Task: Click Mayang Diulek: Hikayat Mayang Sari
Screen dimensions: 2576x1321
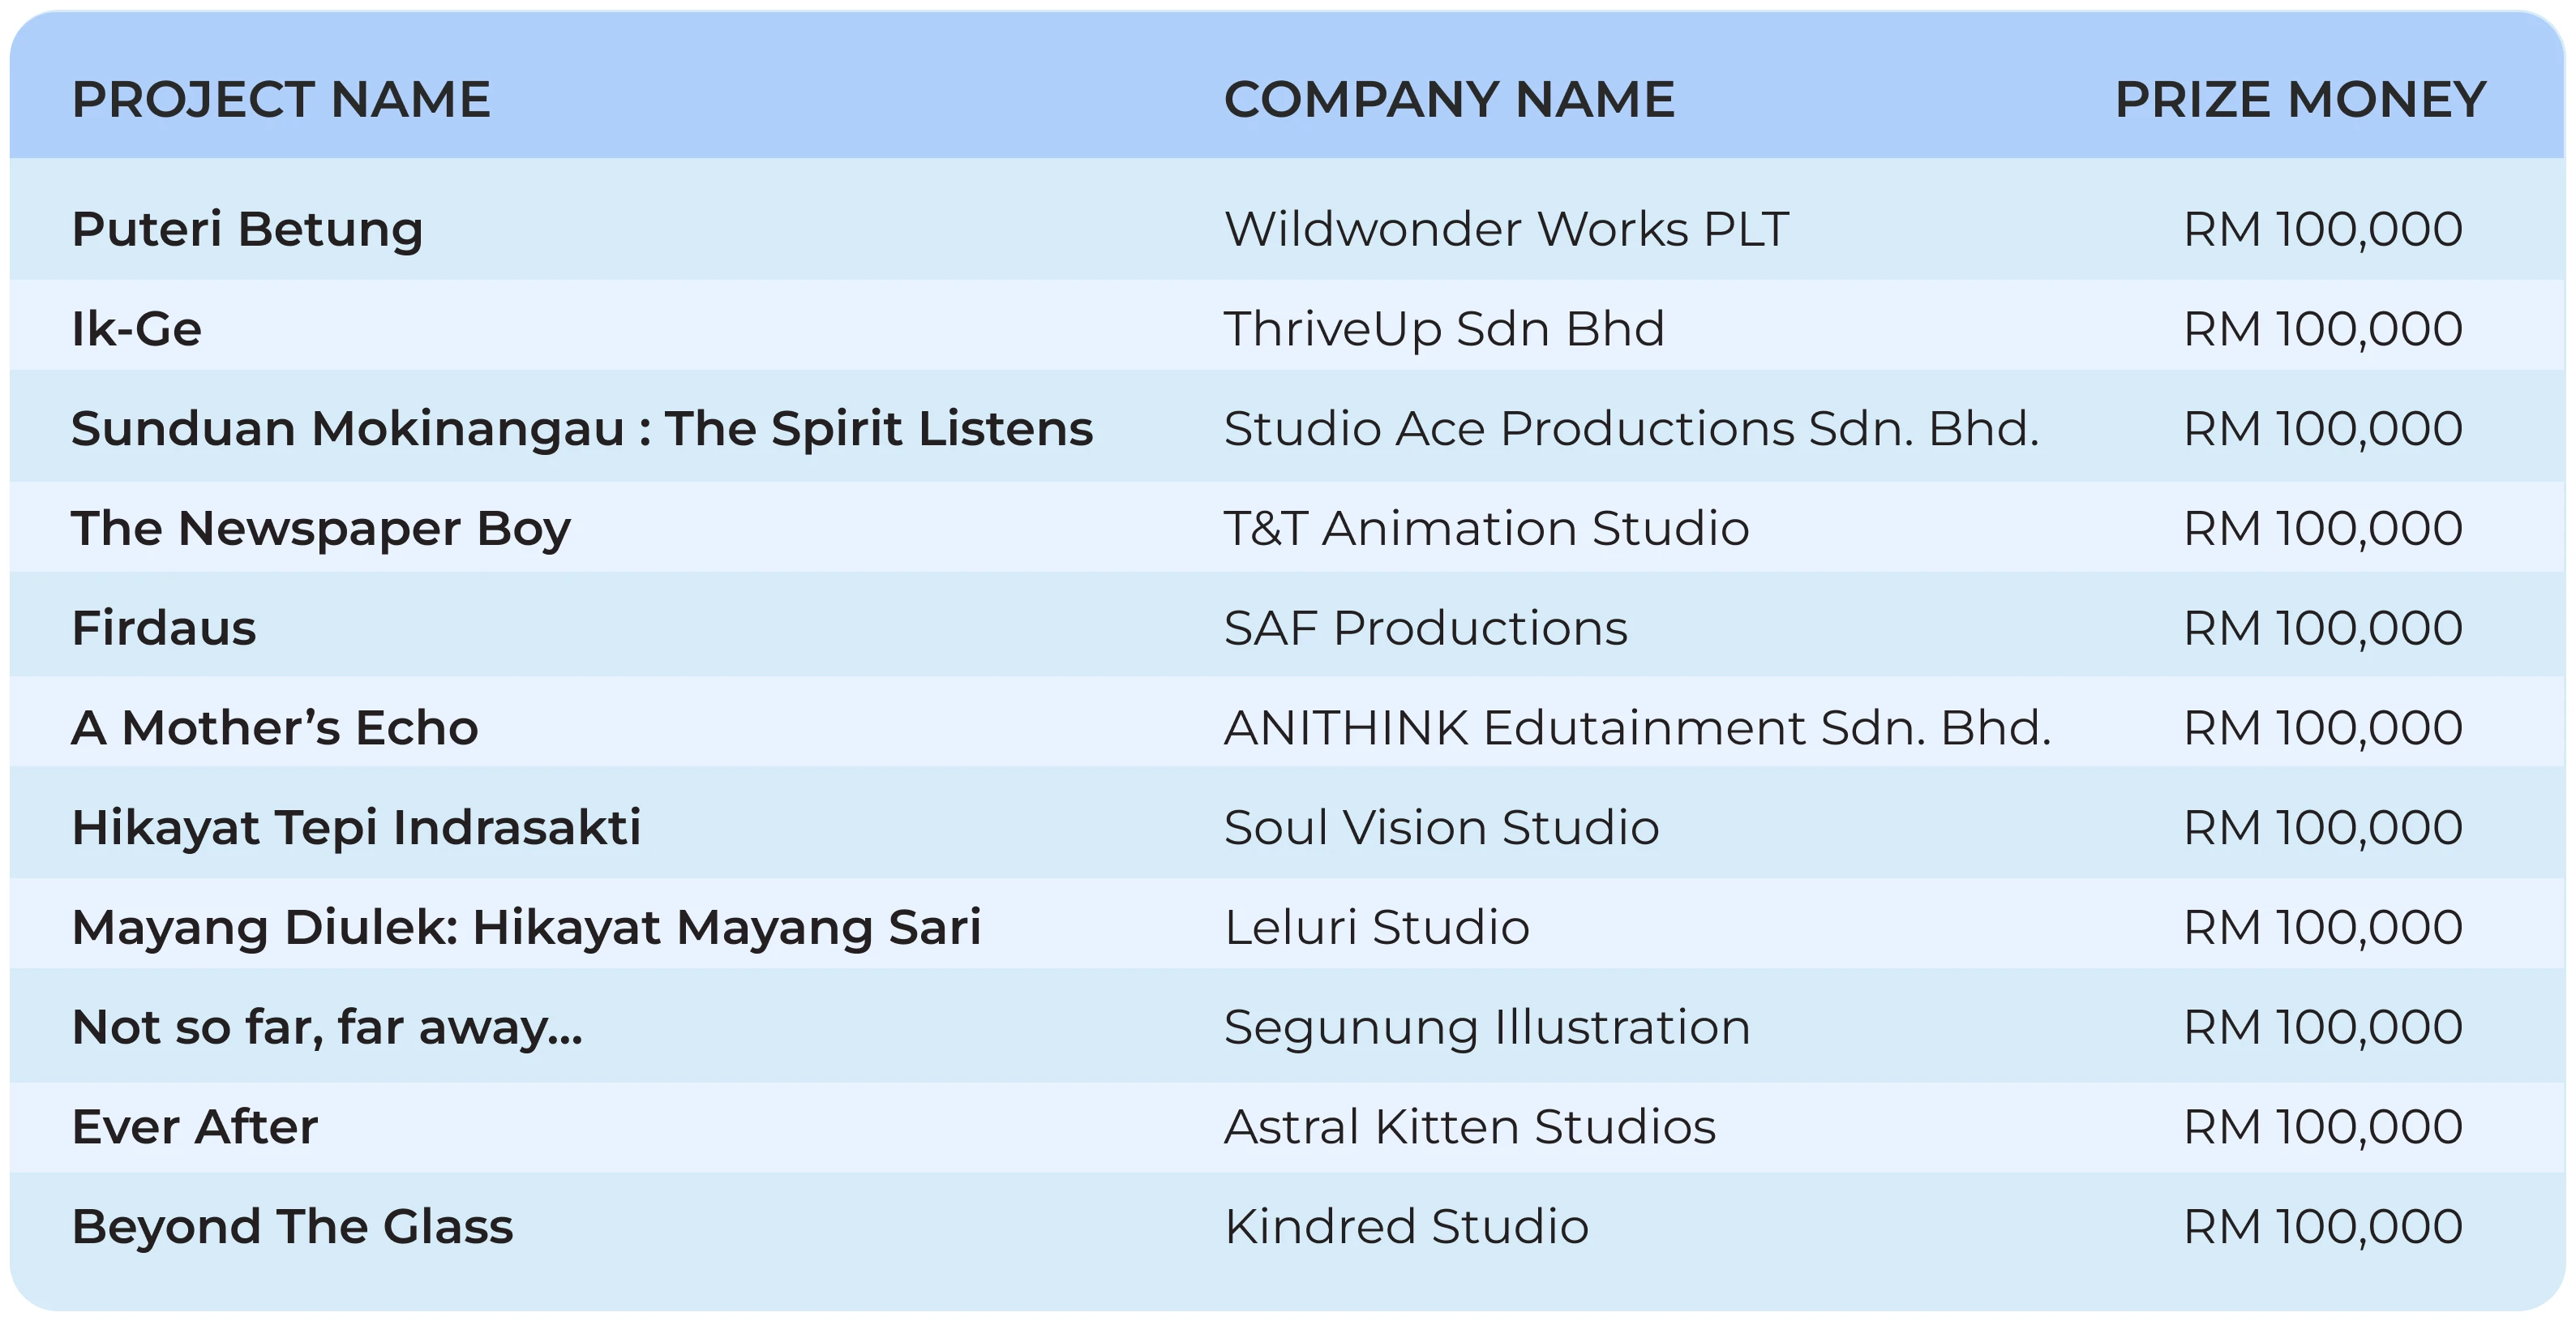Action: [526, 927]
